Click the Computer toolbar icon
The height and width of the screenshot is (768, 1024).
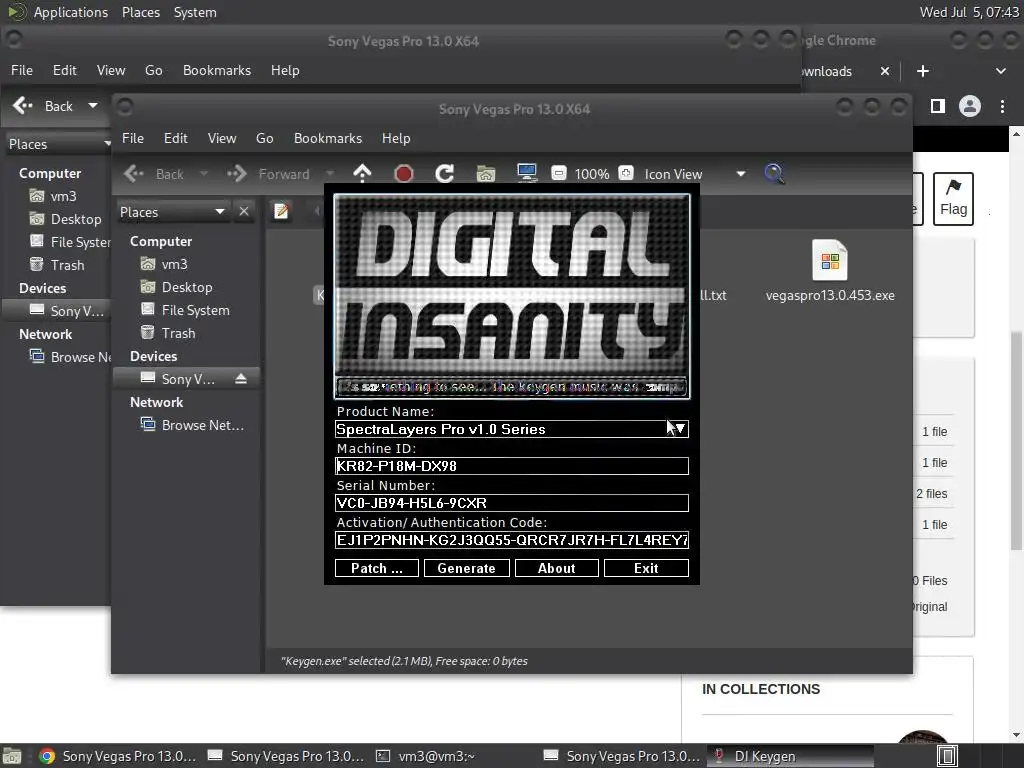tap(526, 173)
